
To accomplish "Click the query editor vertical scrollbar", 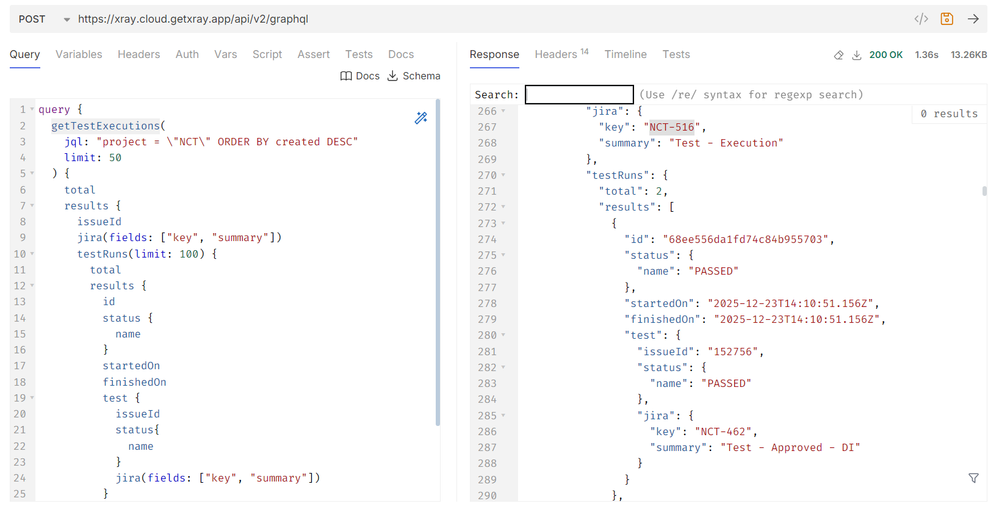I will [x=438, y=262].
